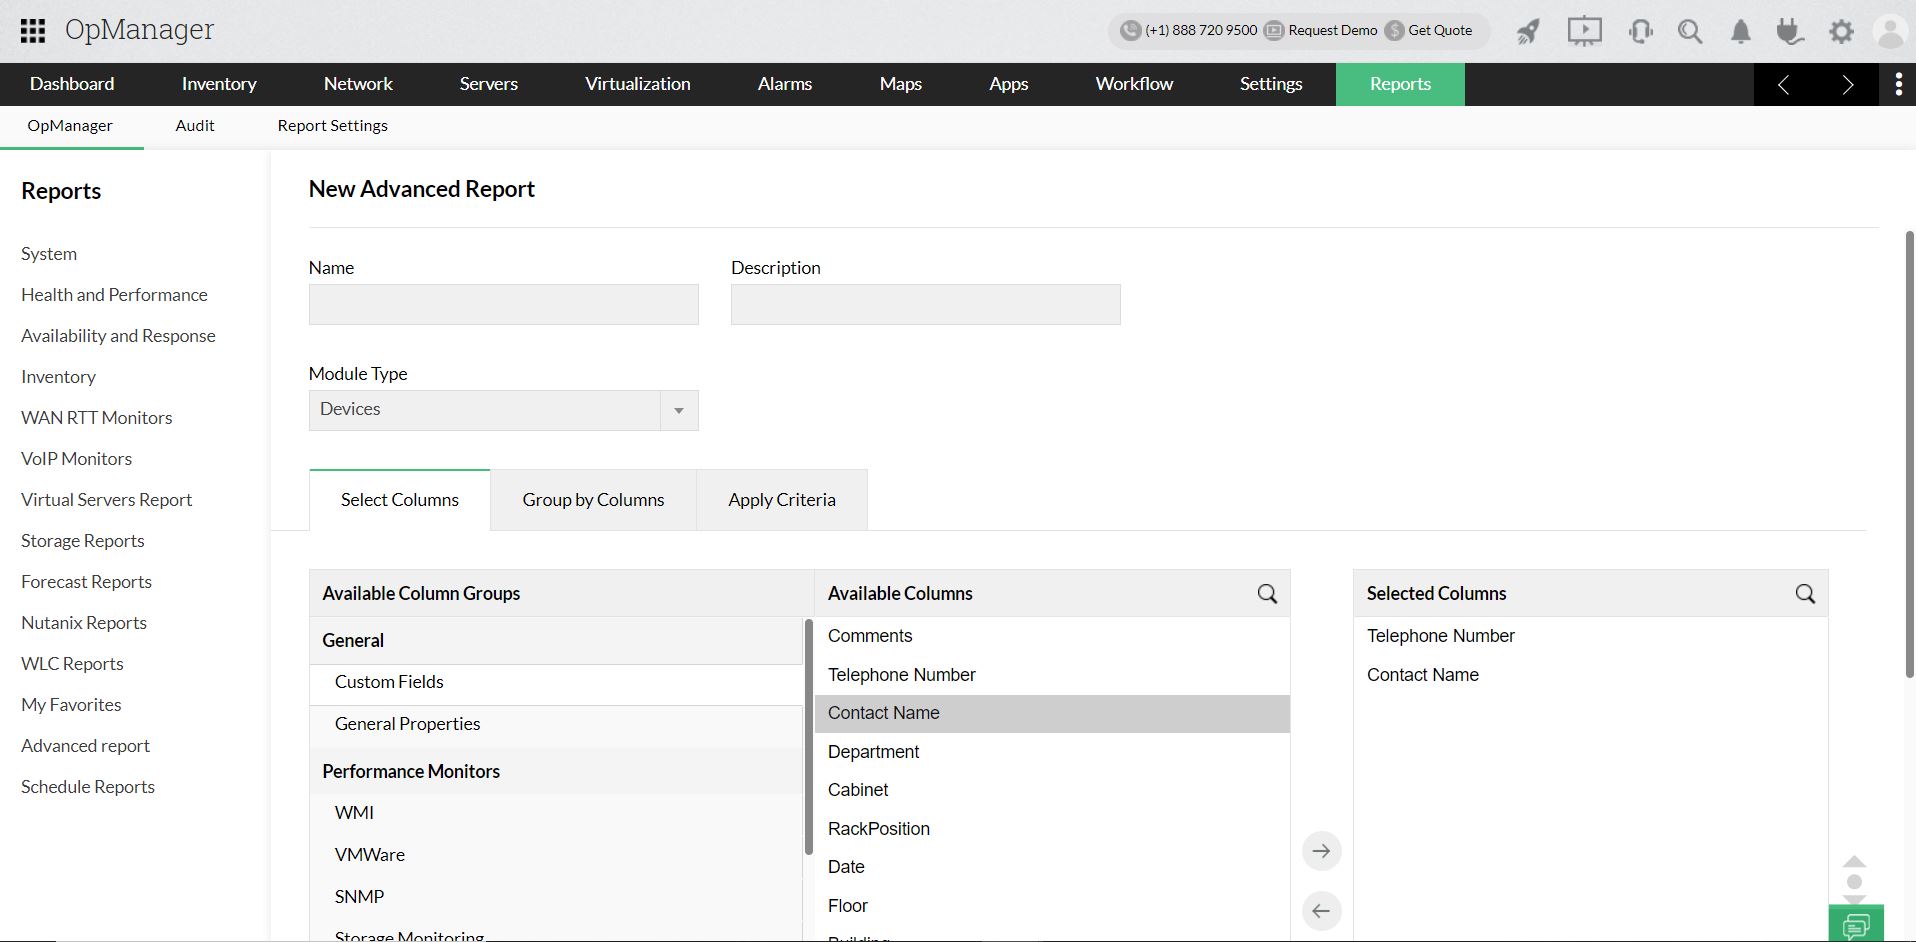Click the rocket quick-start icon

point(1528,31)
